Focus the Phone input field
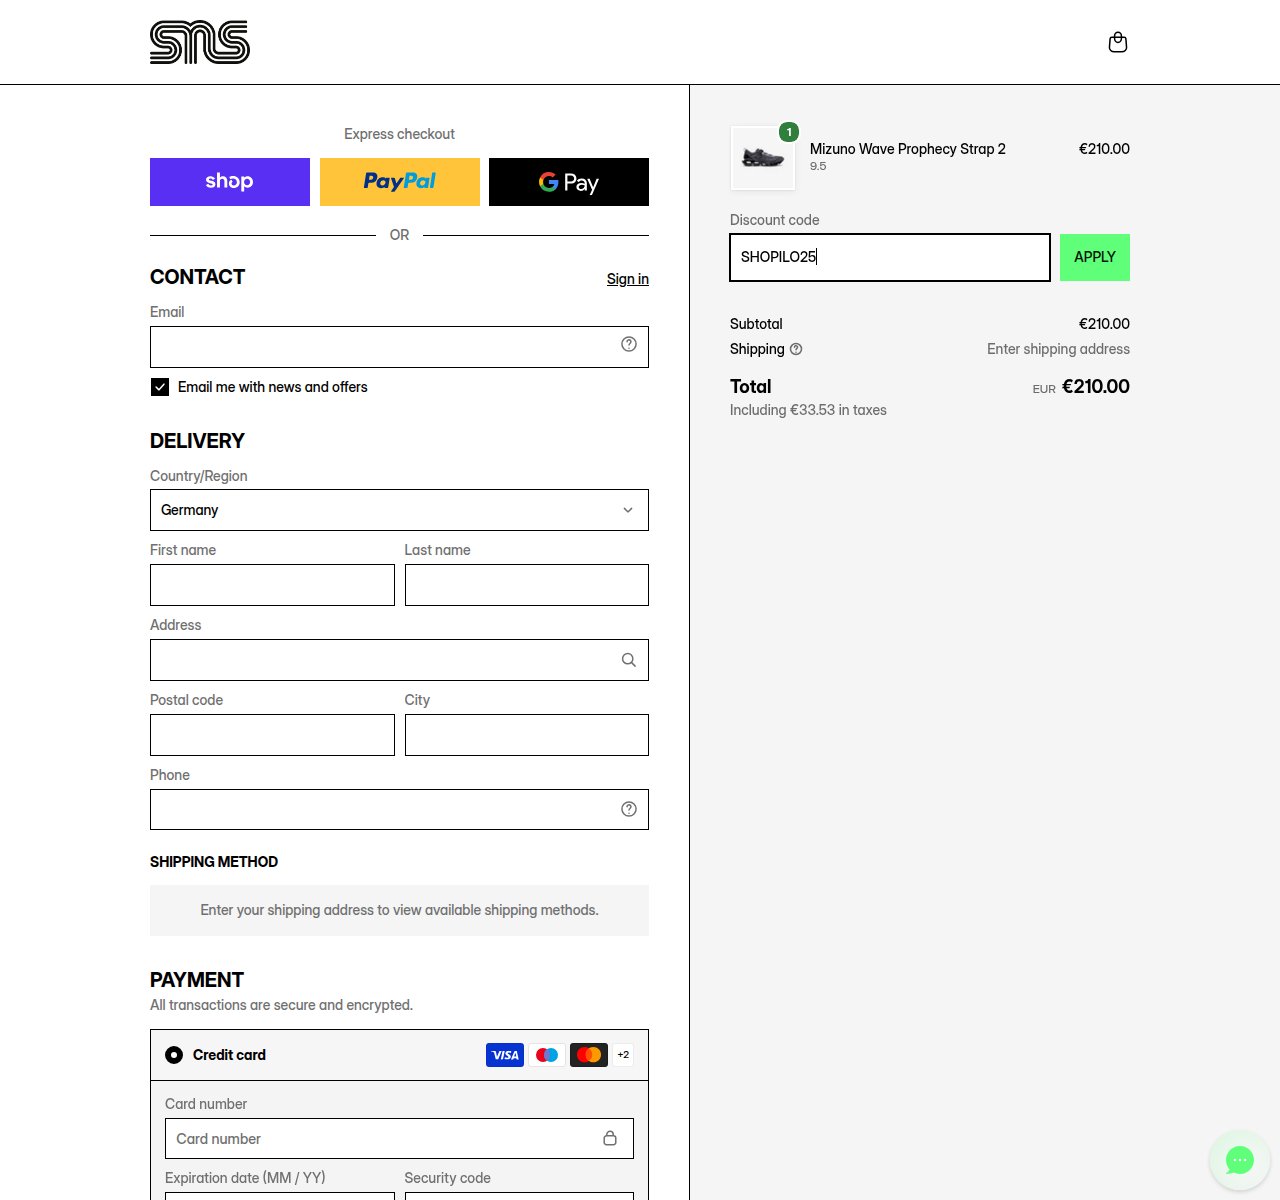This screenshot has width=1280, height=1200. tap(399, 809)
